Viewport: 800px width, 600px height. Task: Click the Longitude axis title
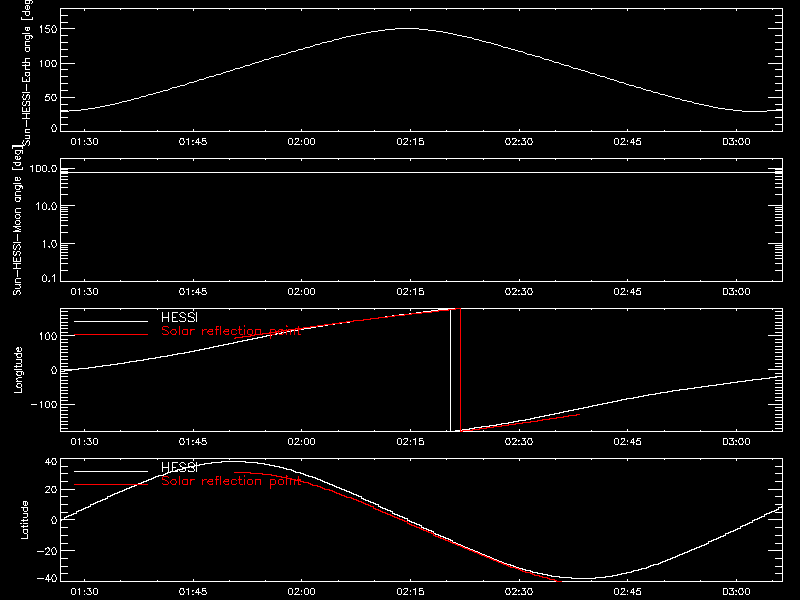[18, 370]
